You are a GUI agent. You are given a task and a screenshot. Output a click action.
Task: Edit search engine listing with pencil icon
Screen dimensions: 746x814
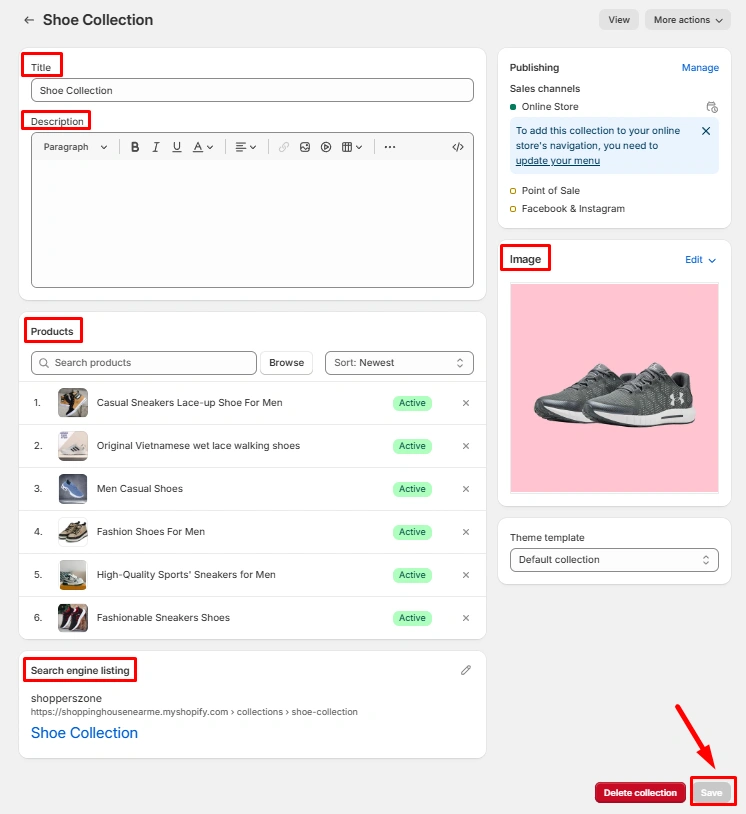465,670
